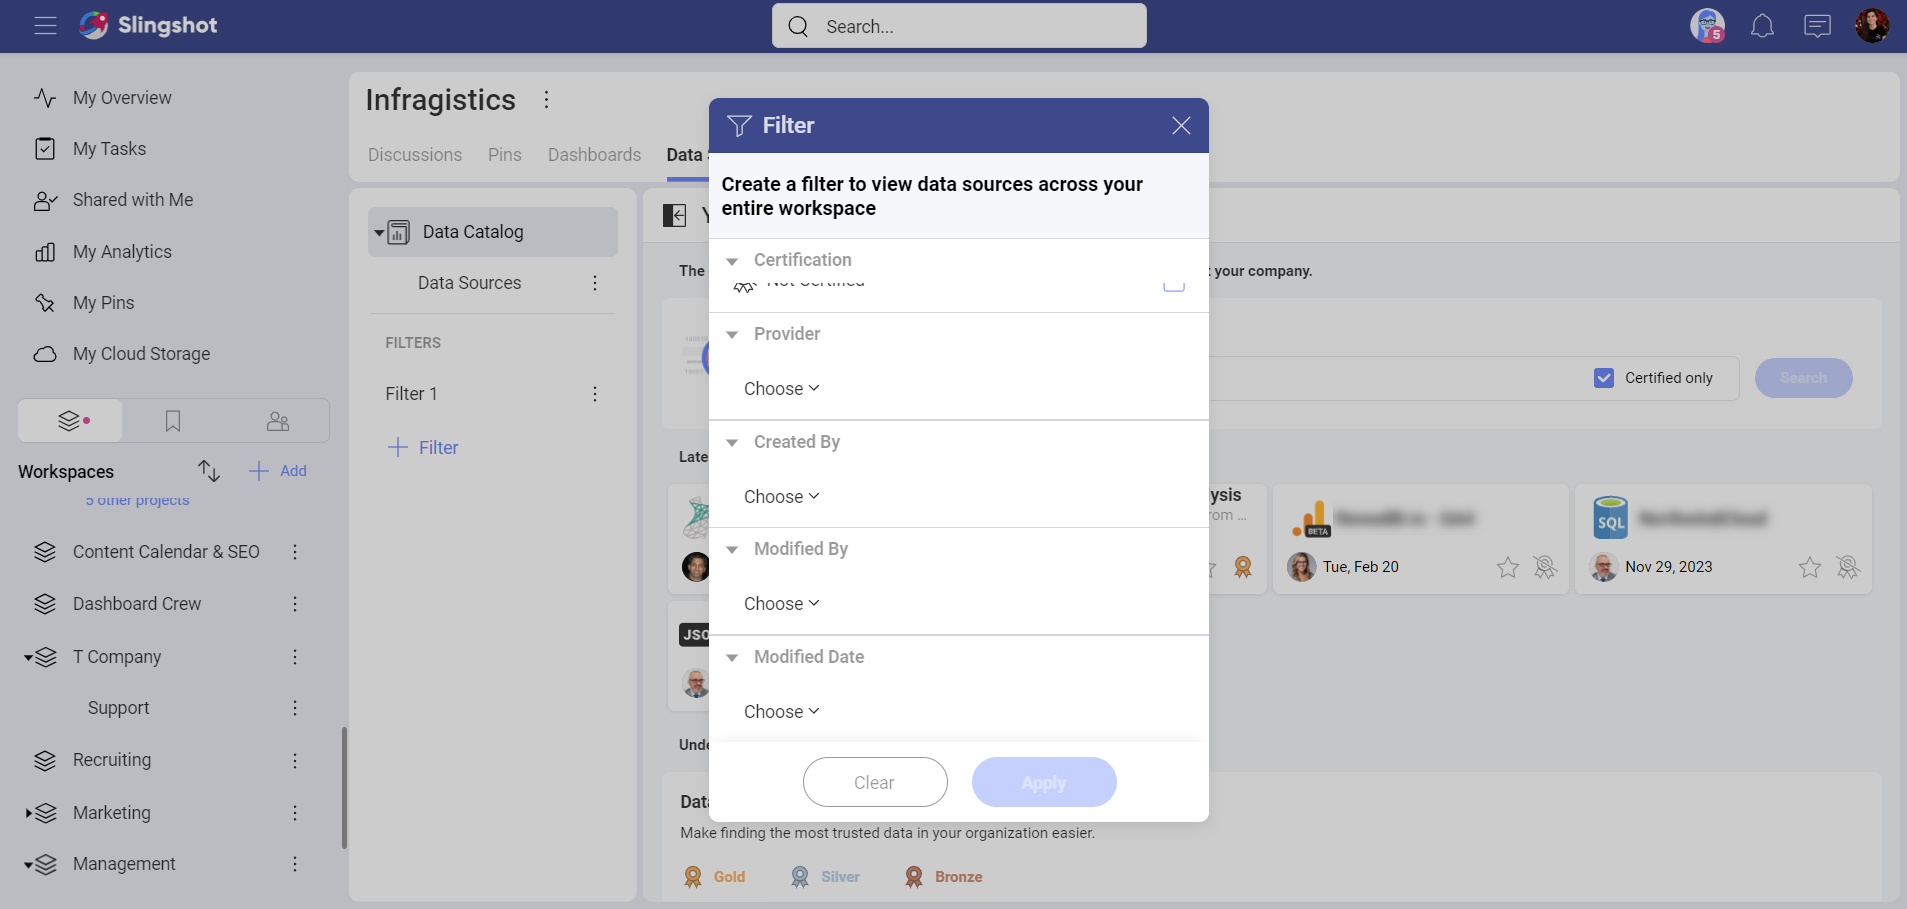Open Dashboard Crew options menu
The width and height of the screenshot is (1907, 909).
point(295,604)
